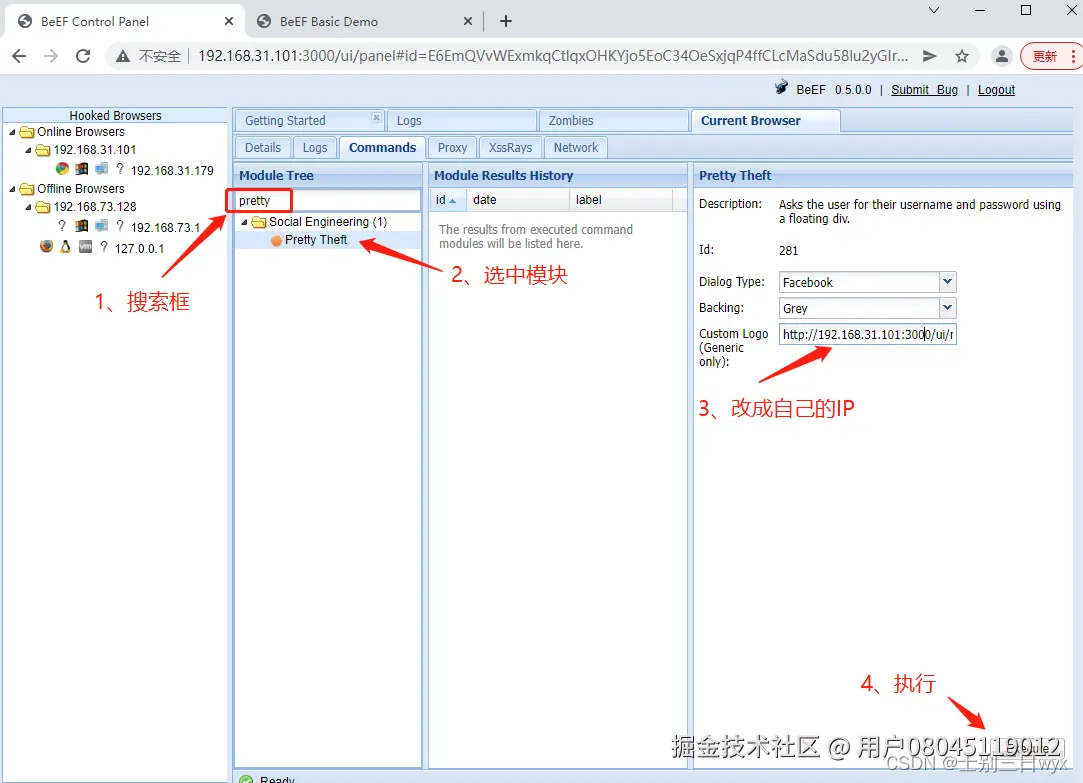Click the orange Pretty Theft module icon
This screenshot has width=1083, height=783.
276,240
